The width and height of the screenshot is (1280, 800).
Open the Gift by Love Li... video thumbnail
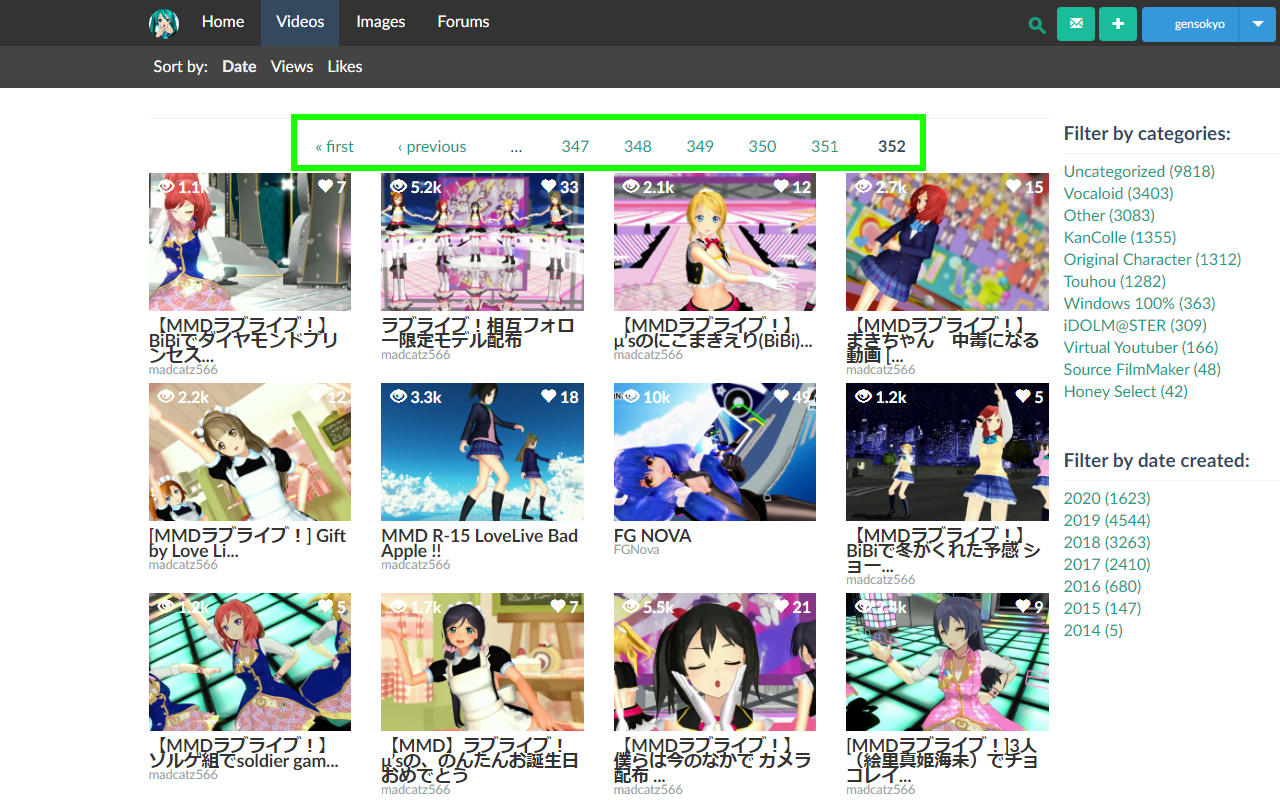click(250, 452)
